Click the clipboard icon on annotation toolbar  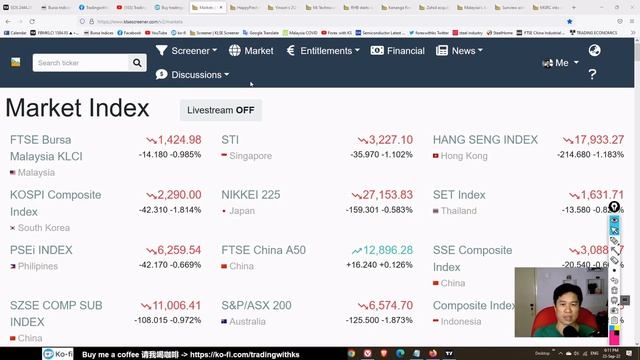614,320
